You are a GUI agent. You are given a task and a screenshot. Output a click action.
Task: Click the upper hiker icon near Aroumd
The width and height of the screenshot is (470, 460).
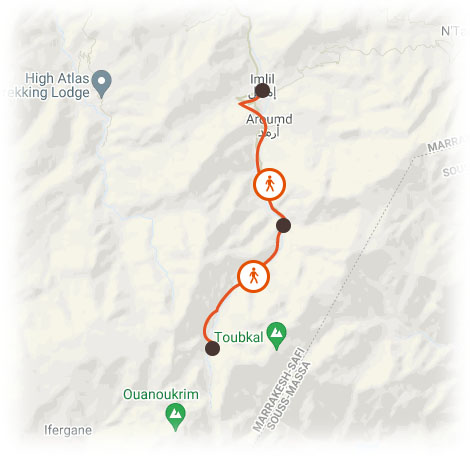pyautogui.click(x=270, y=184)
